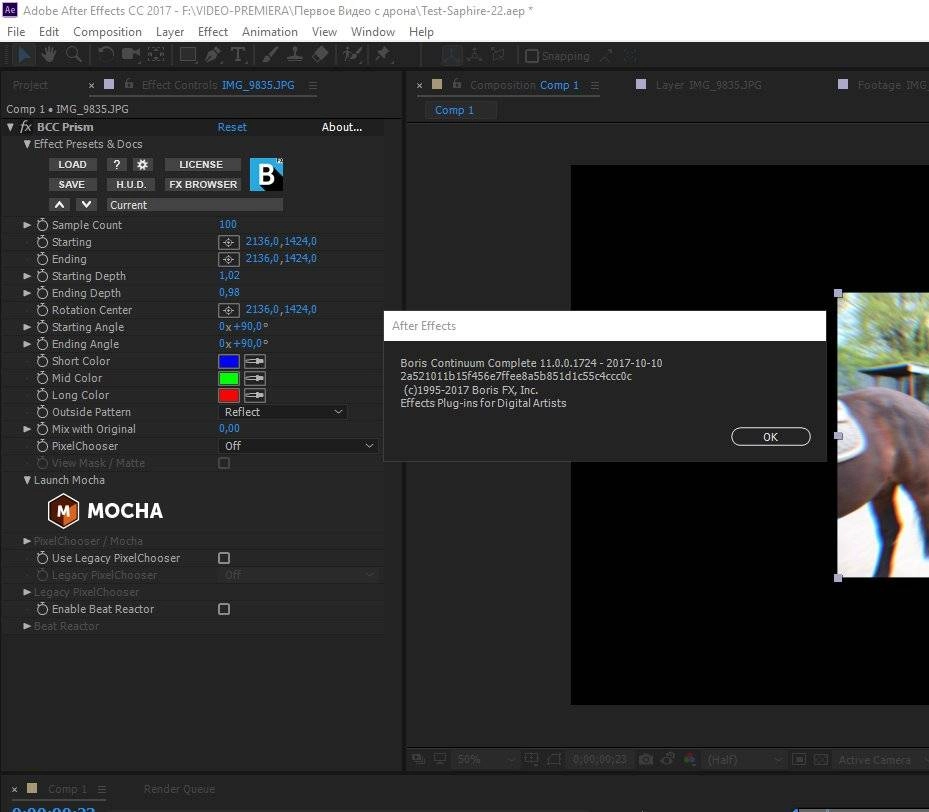Toggle the Outside Pattern stopwatch
Image resolution: width=929 pixels, height=812 pixels.
tap(42, 412)
